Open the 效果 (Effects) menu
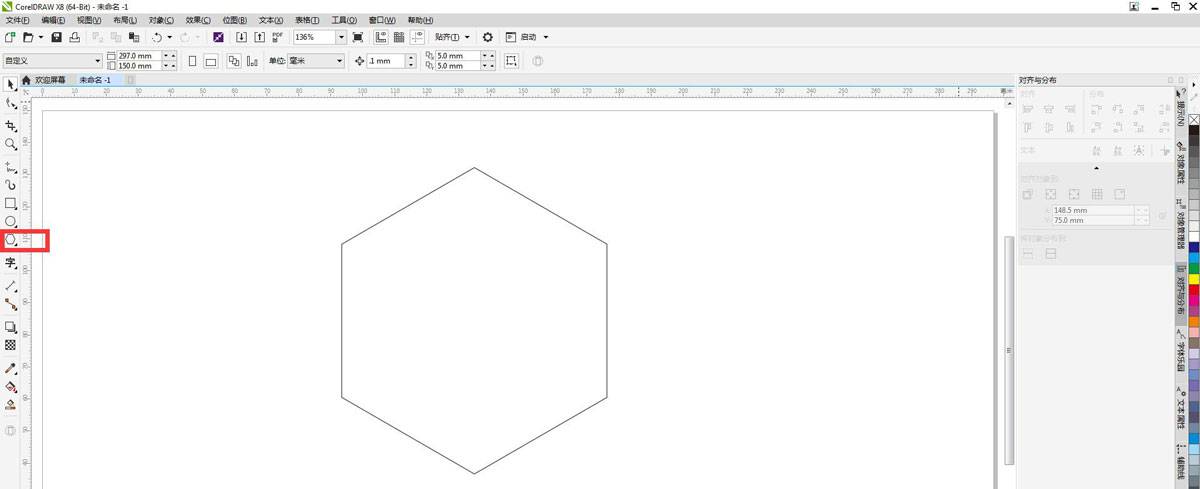 (199, 20)
